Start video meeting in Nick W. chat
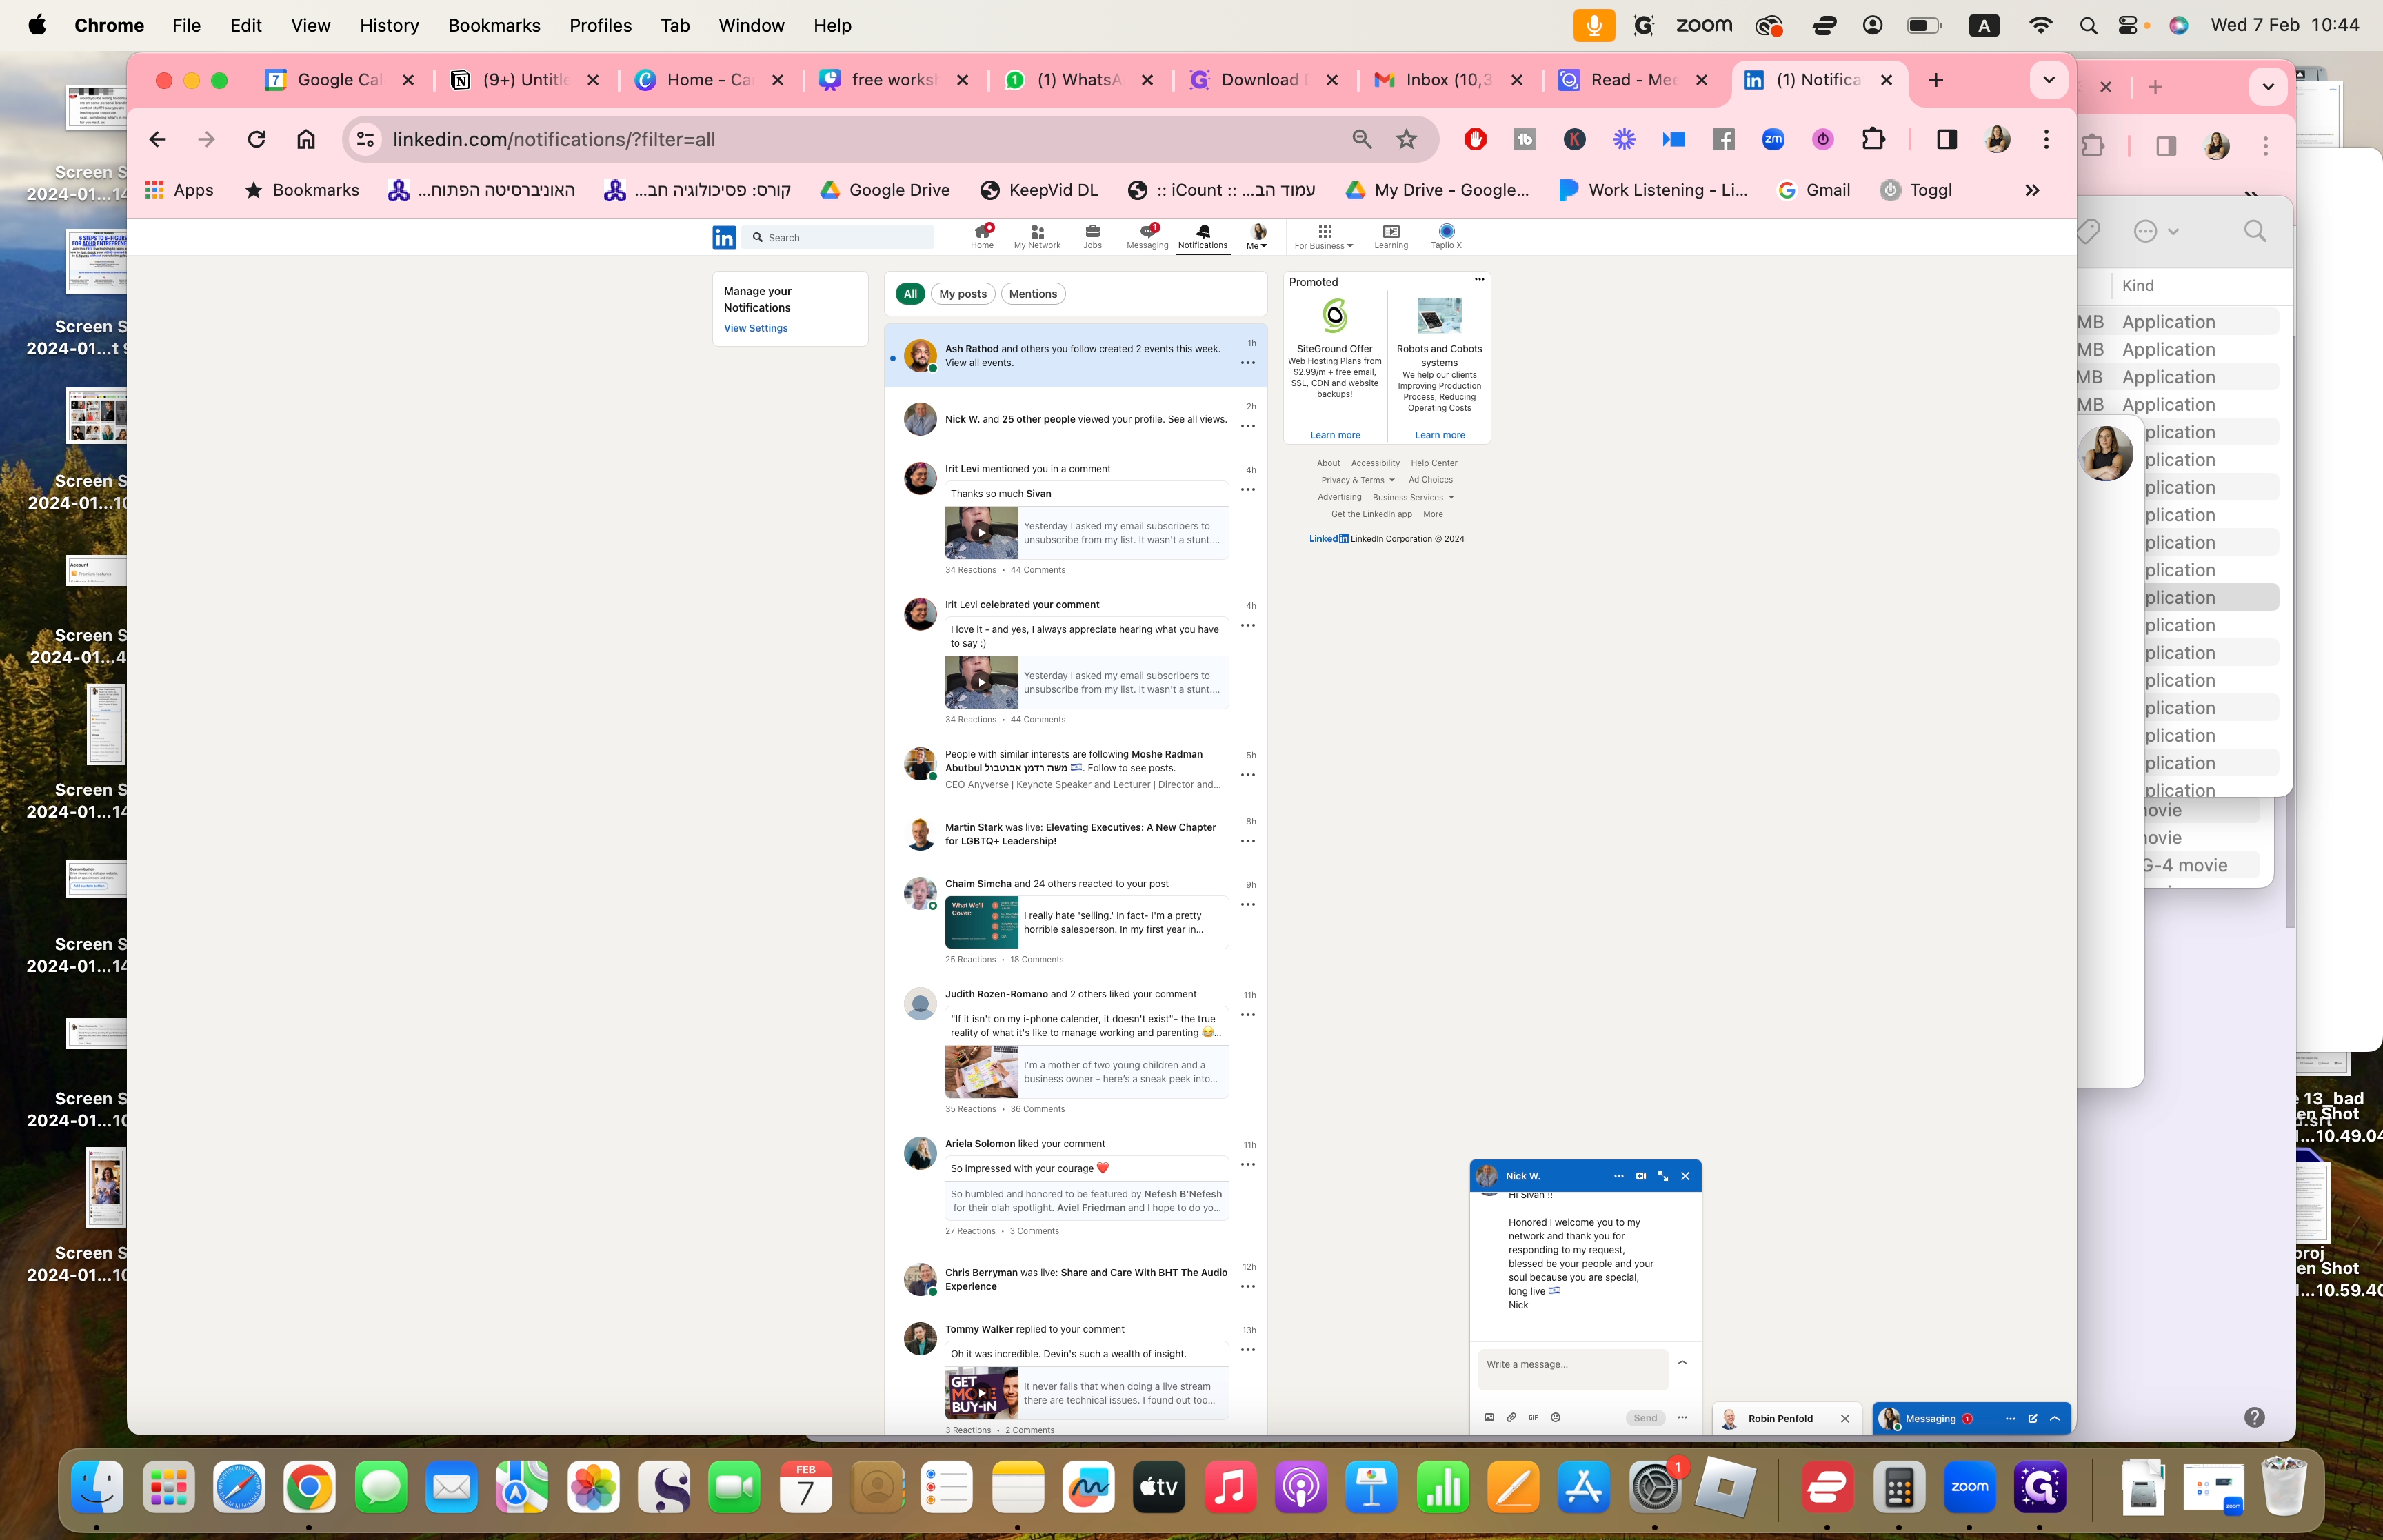 pyautogui.click(x=1640, y=1176)
